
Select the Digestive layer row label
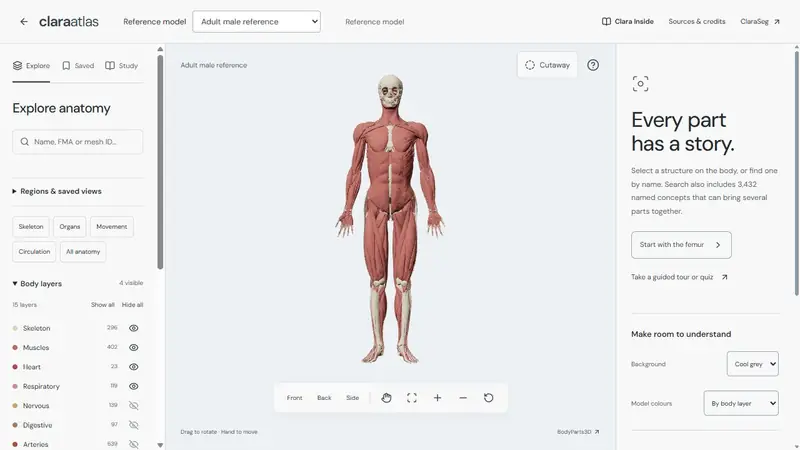point(37,425)
